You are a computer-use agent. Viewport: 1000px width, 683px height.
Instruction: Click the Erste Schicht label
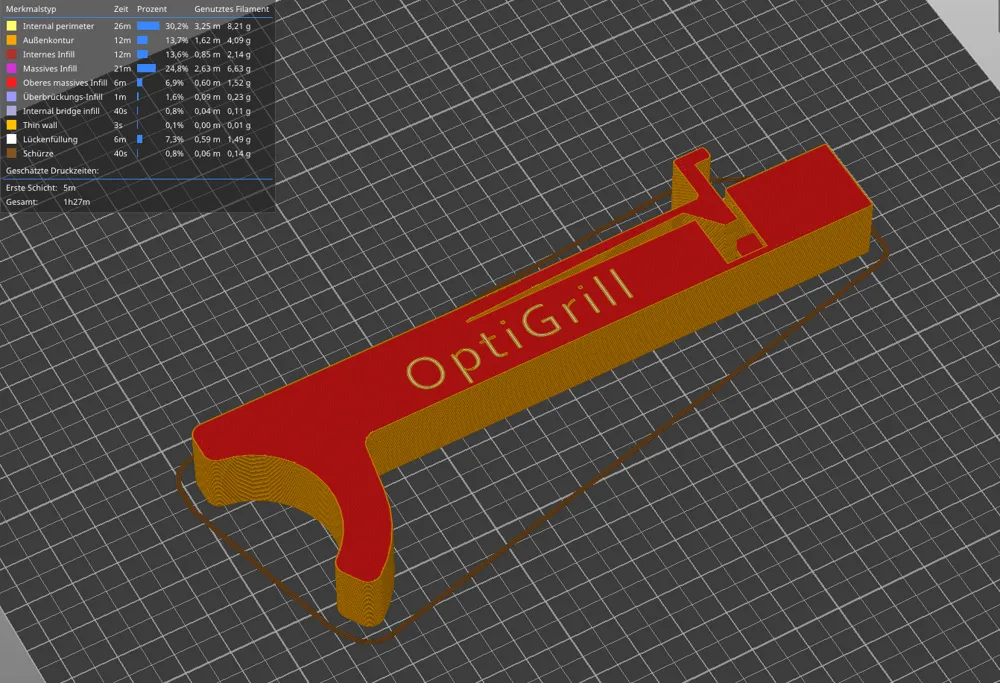tap(31, 188)
